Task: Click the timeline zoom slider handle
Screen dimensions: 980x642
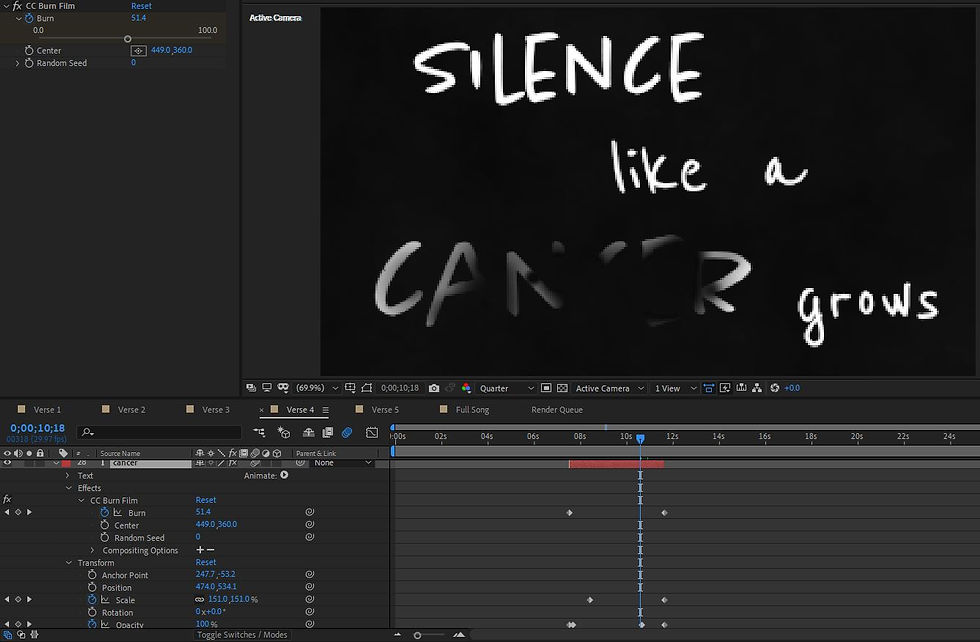Action: (417, 635)
